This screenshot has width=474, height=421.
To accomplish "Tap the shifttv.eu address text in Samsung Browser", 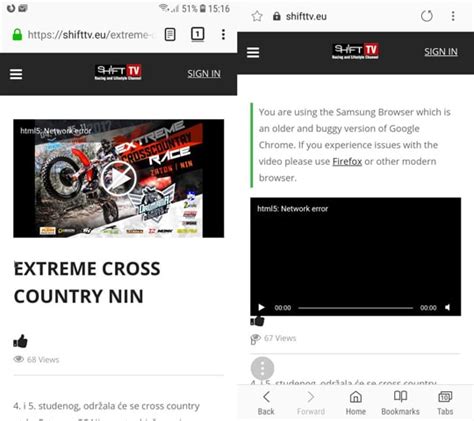I will click(306, 16).
